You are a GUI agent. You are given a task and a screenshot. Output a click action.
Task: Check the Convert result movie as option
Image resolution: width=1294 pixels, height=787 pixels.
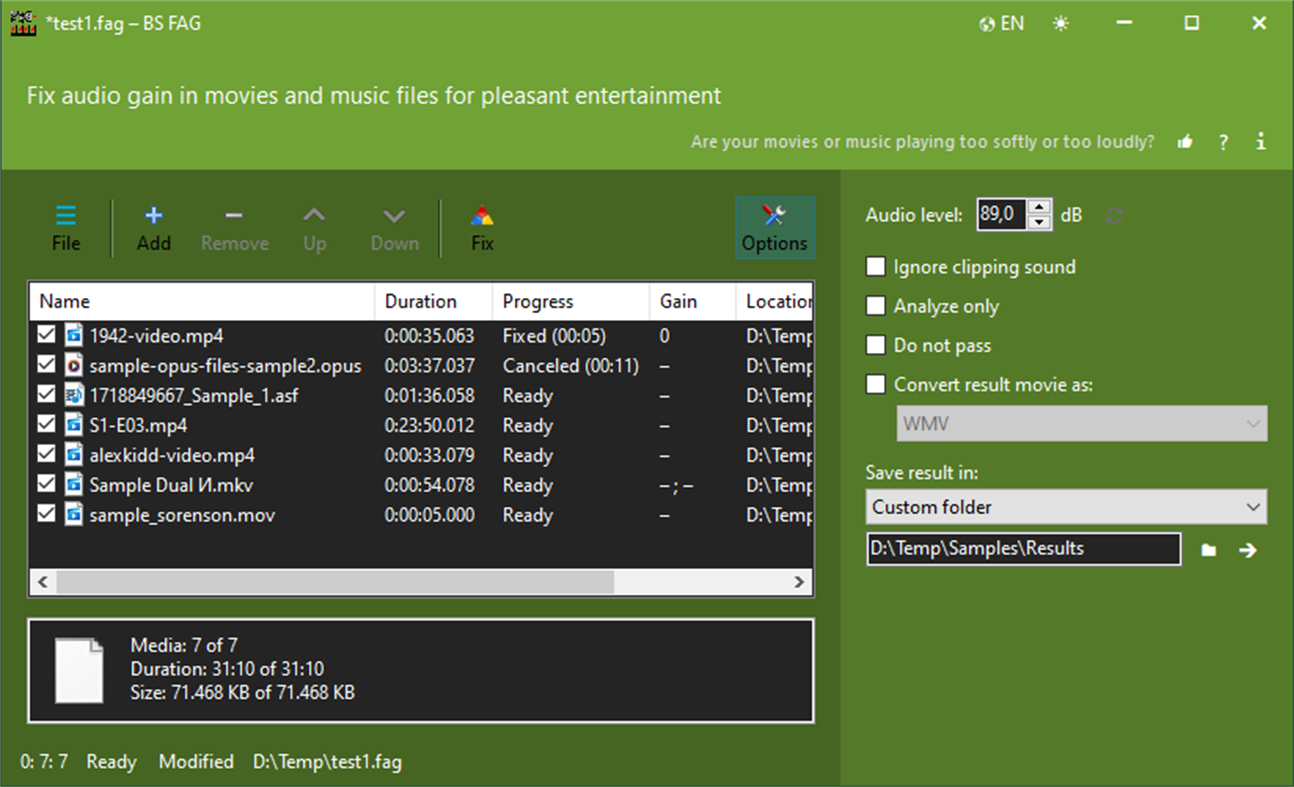click(x=875, y=384)
